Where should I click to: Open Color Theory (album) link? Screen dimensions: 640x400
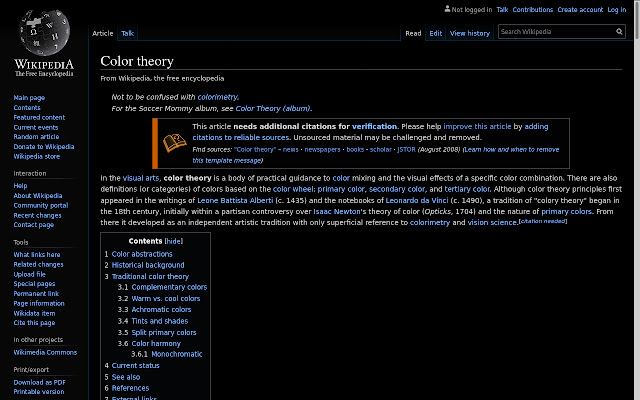(273, 109)
